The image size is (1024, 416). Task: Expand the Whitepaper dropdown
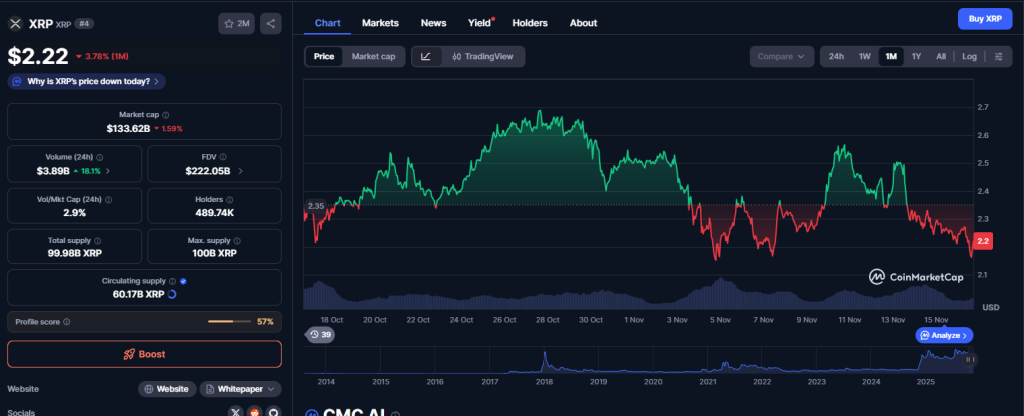(x=240, y=388)
